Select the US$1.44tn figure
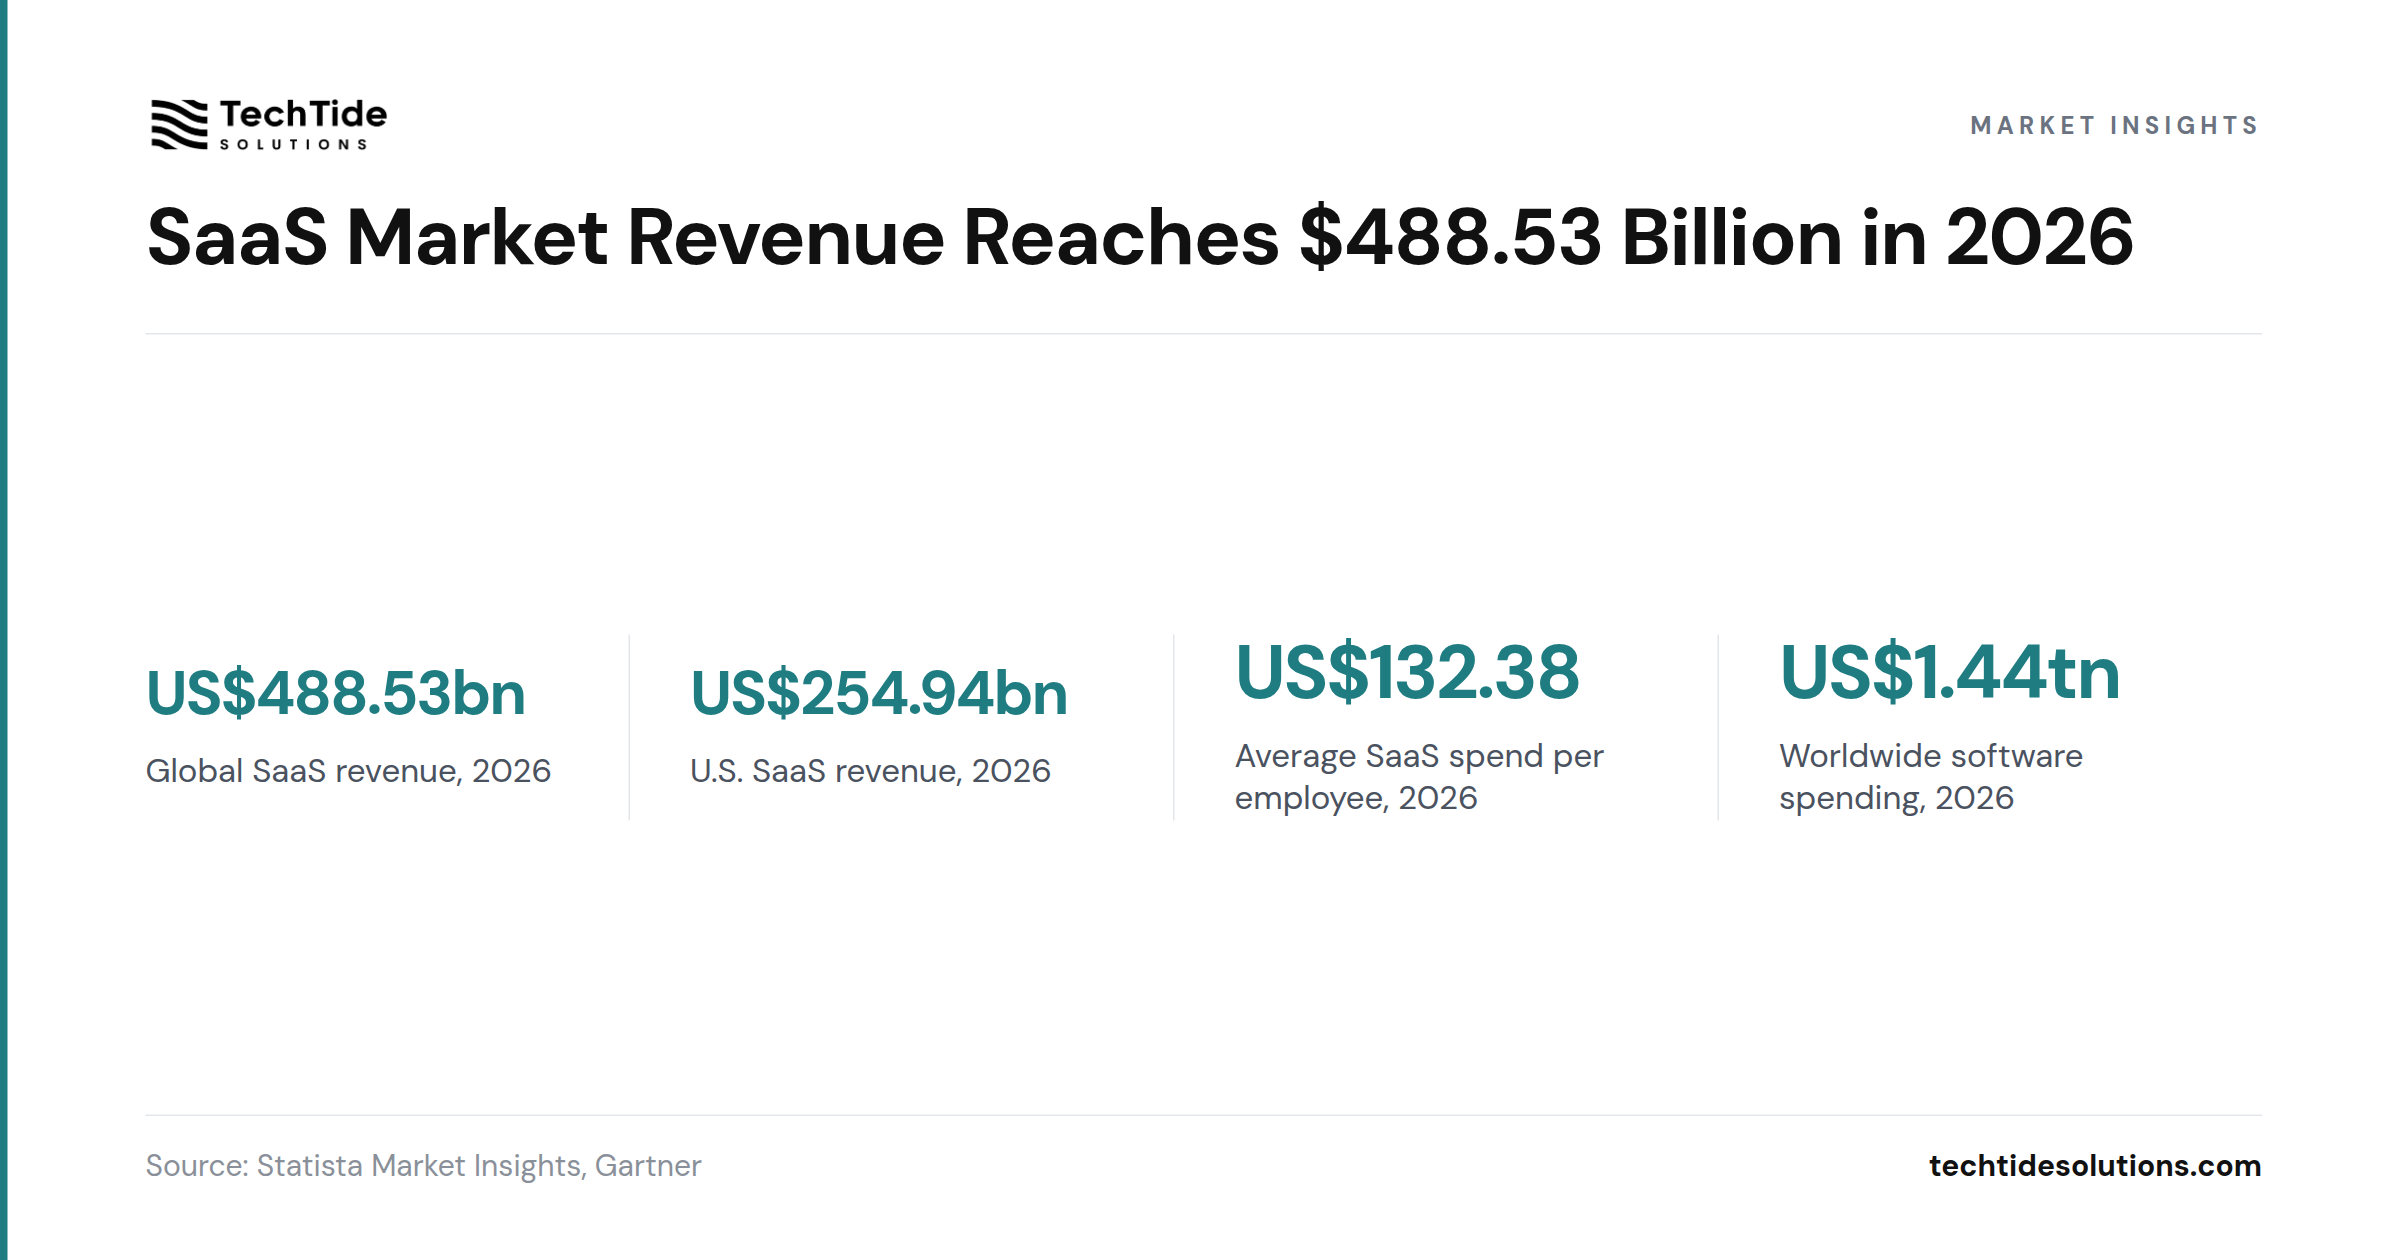The height and width of the screenshot is (1260, 2400). click(1949, 672)
